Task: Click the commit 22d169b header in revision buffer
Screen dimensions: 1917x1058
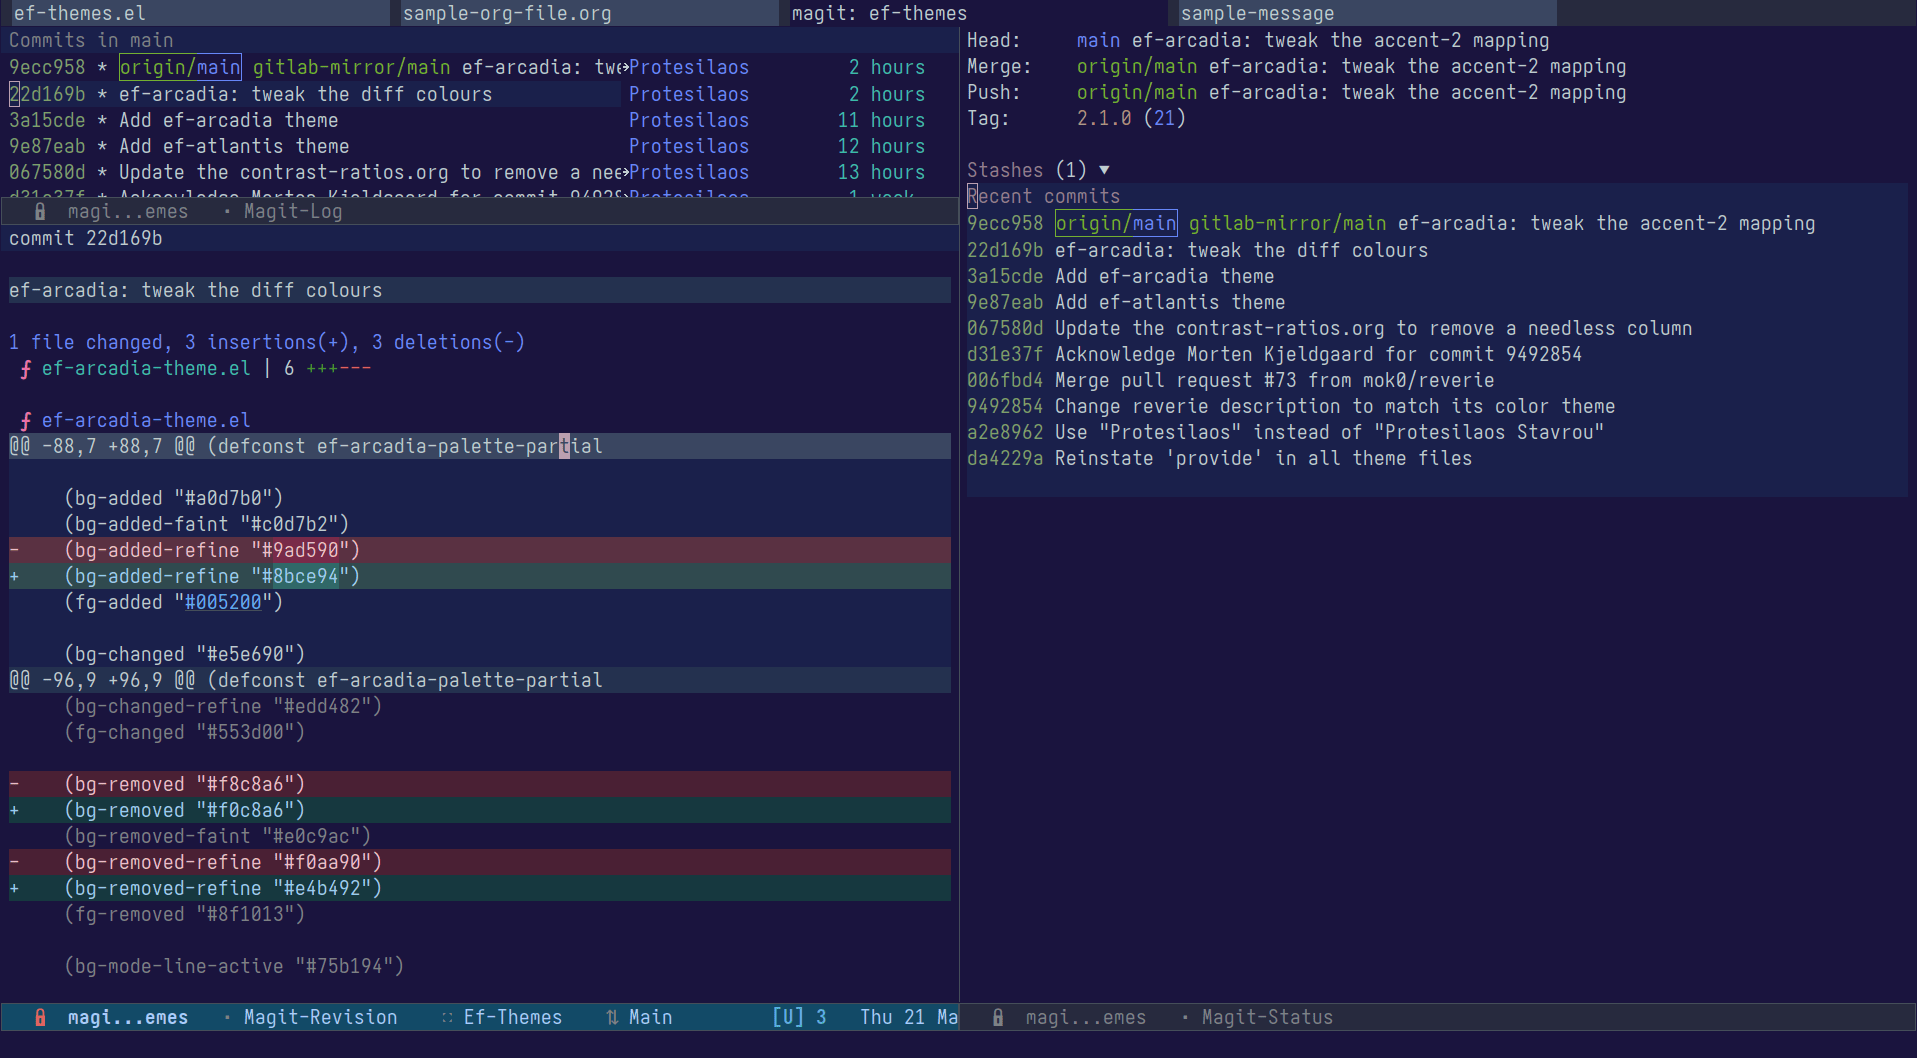Action: coord(85,238)
